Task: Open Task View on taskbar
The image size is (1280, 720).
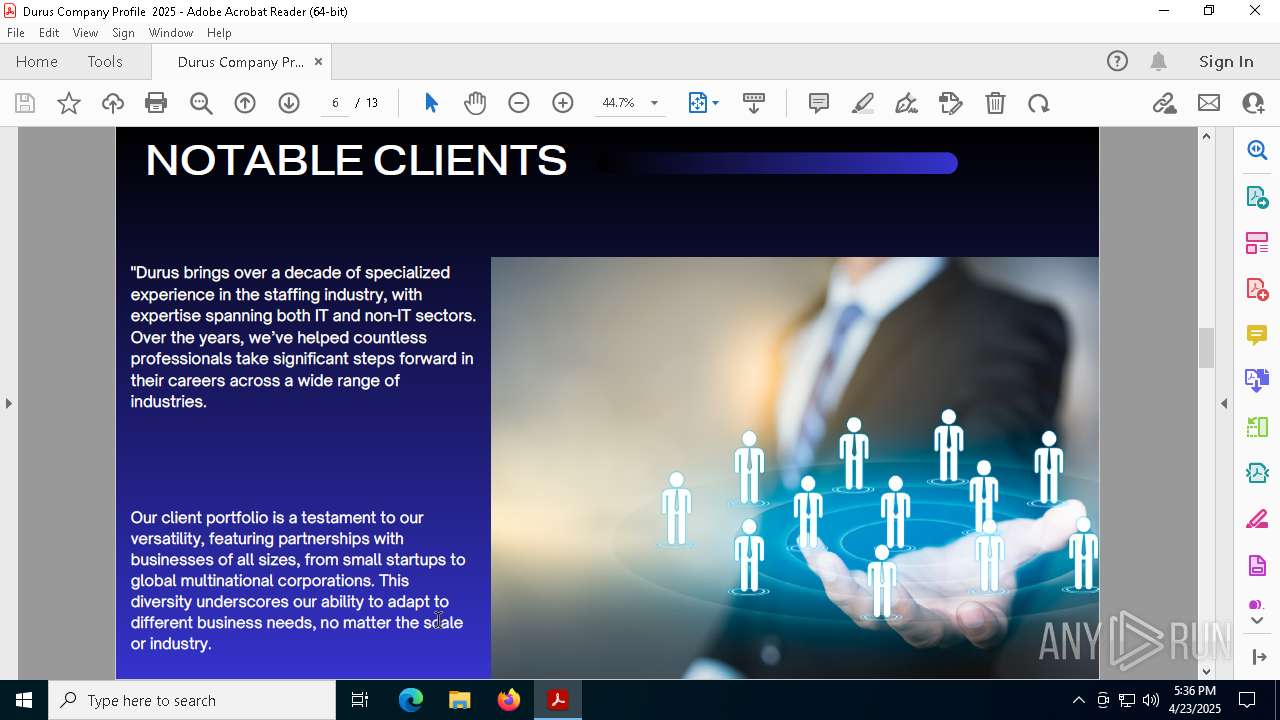Action: tap(360, 700)
